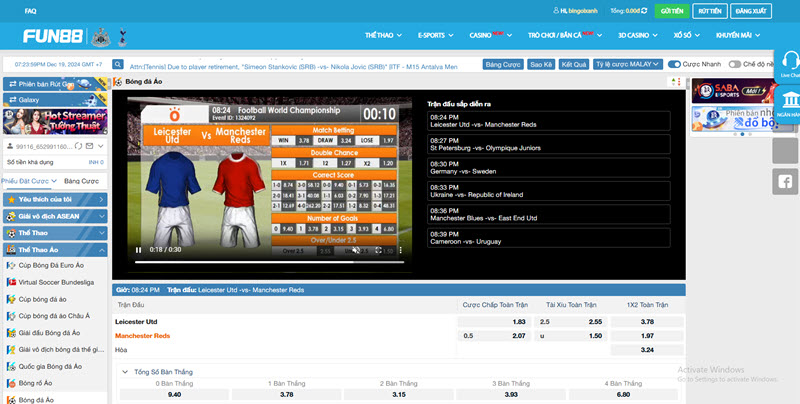Expand the Thể Thao sidebar section
800x404 pixels.
102,233
